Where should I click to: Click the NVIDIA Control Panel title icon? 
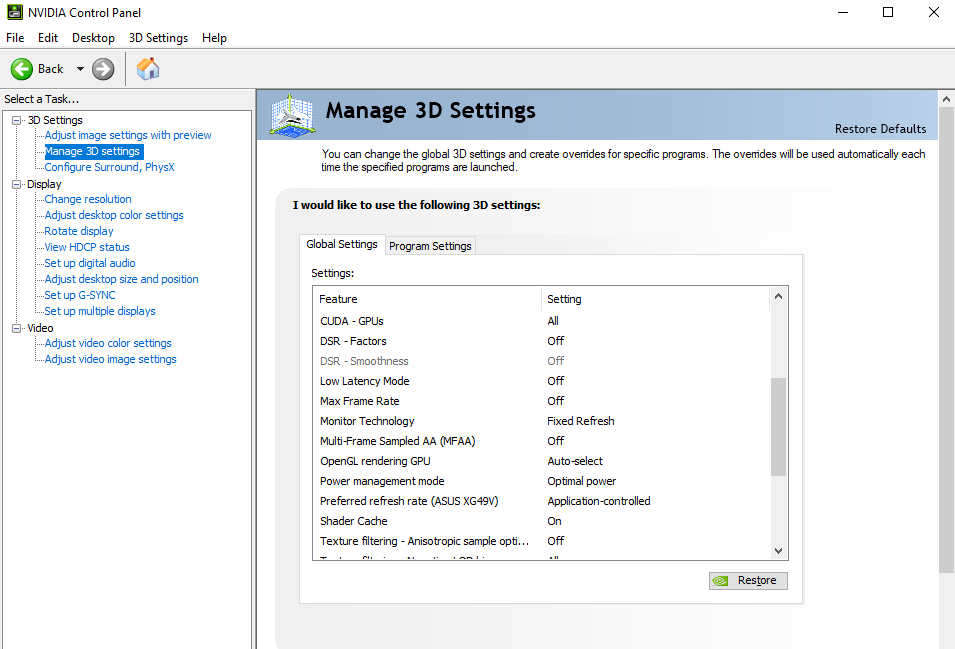coord(13,13)
